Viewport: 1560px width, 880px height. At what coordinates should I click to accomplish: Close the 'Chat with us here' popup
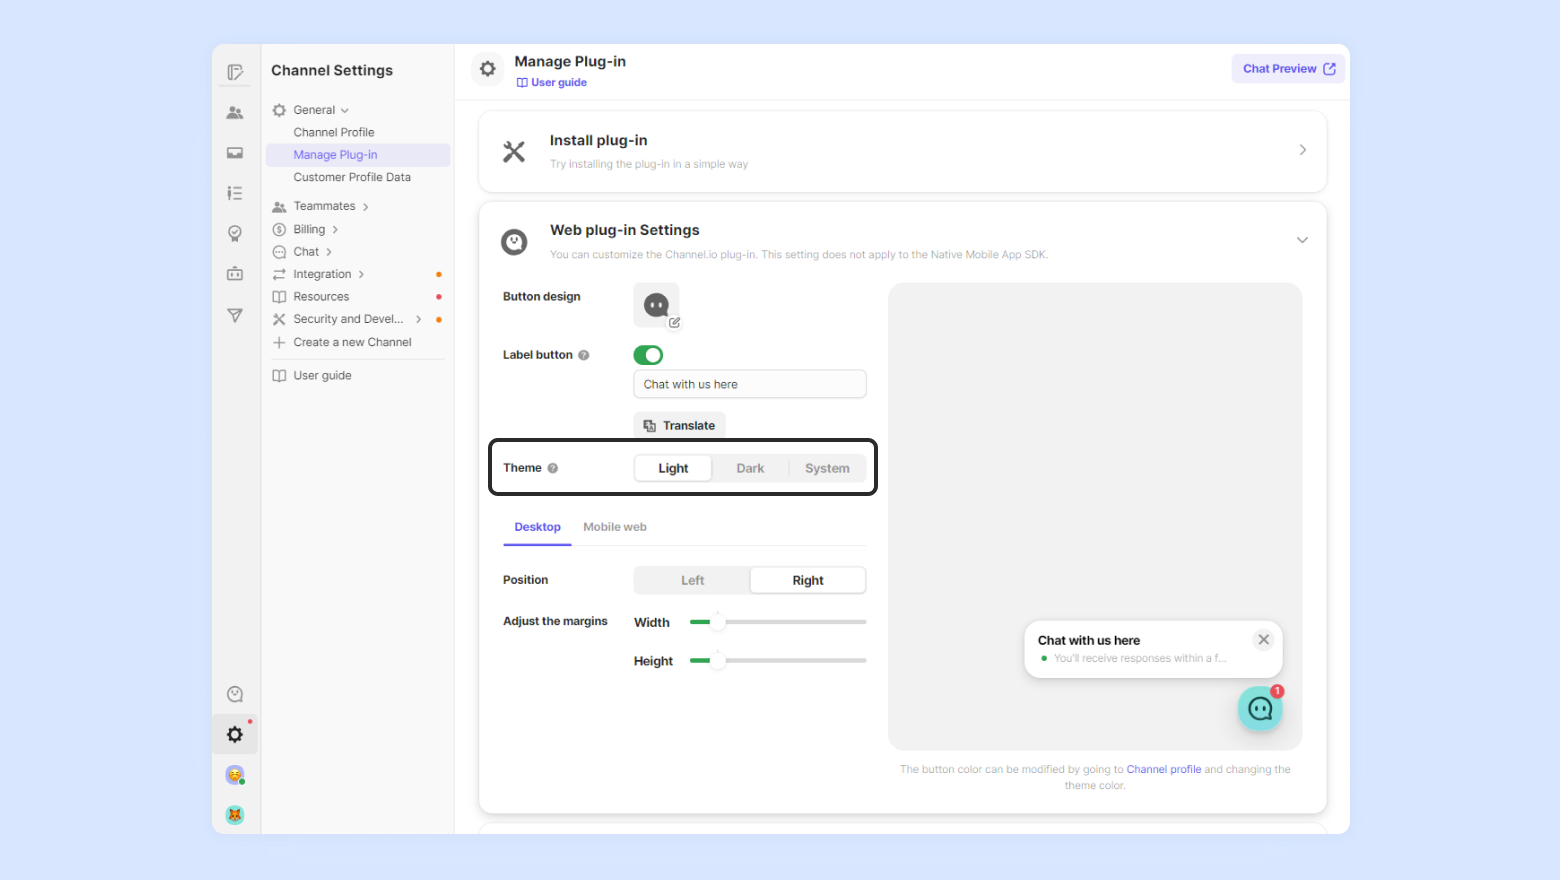coord(1263,640)
